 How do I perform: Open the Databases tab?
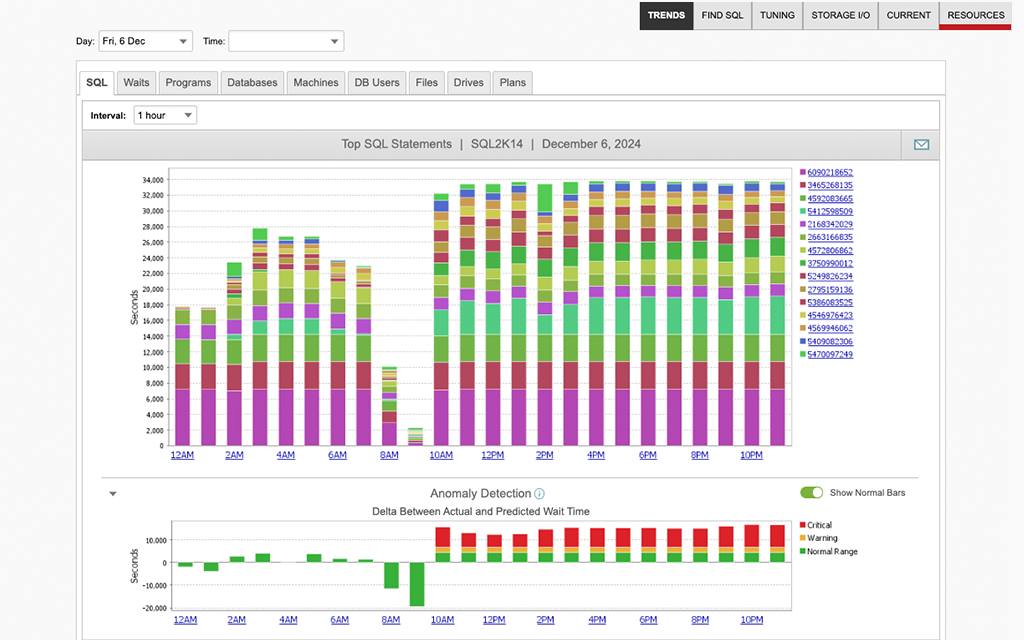pyautogui.click(x=252, y=82)
